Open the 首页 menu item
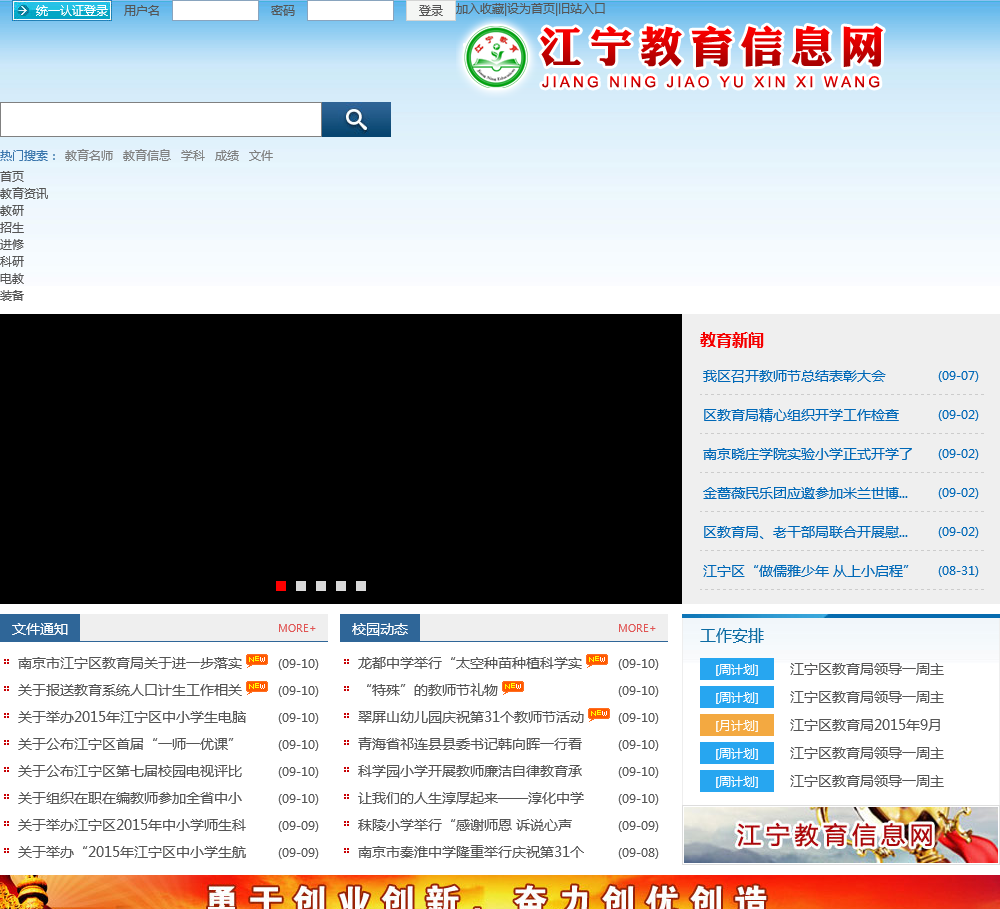This screenshot has width=1000, height=909. pyautogui.click(x=12, y=177)
